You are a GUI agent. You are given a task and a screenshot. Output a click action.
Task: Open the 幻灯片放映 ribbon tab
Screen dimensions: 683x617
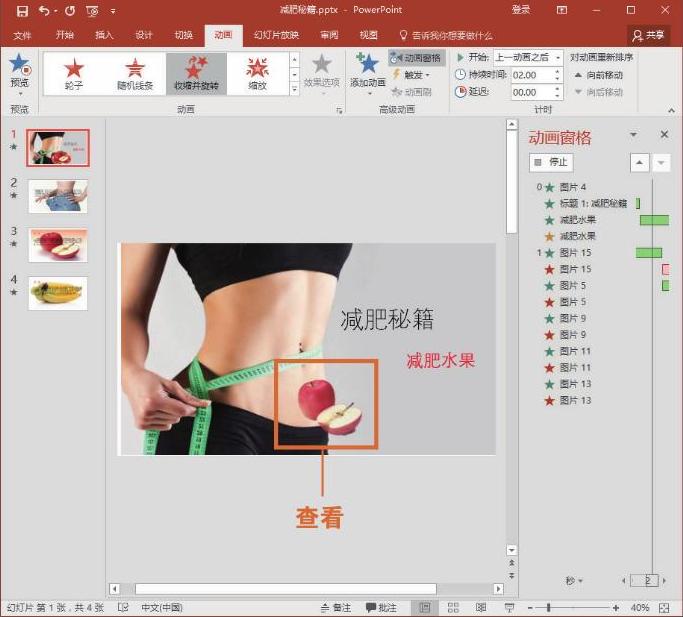pos(276,35)
